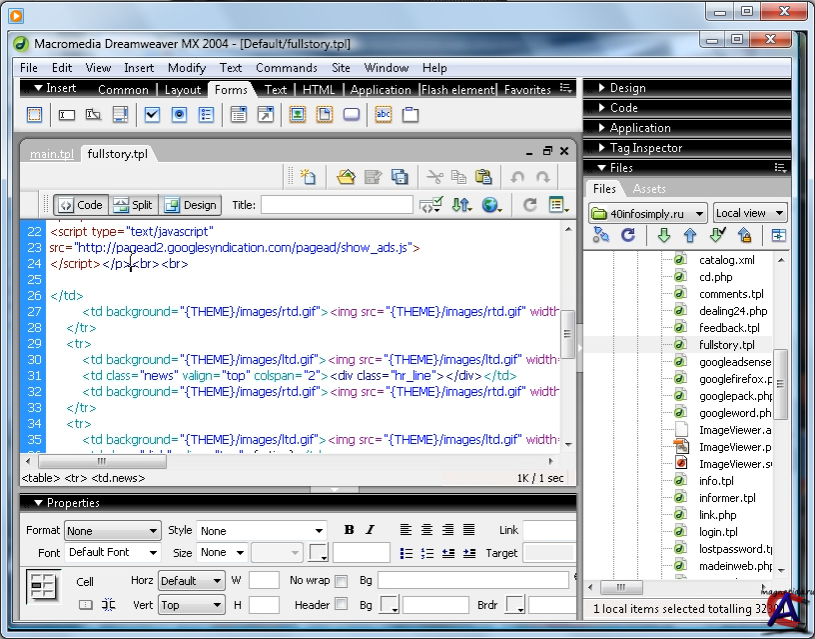Image resolution: width=815 pixels, height=639 pixels.
Task: Insert a radio button form element
Action: pyautogui.click(x=179, y=115)
